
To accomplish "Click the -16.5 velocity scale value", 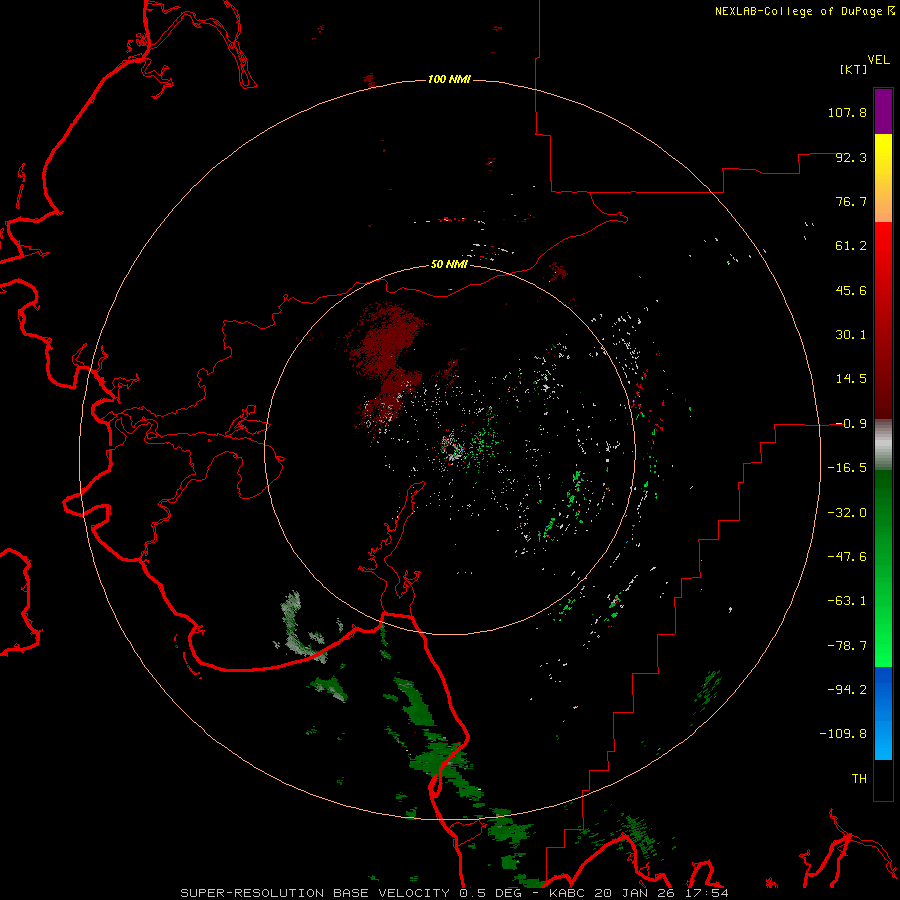I will tap(847, 468).
